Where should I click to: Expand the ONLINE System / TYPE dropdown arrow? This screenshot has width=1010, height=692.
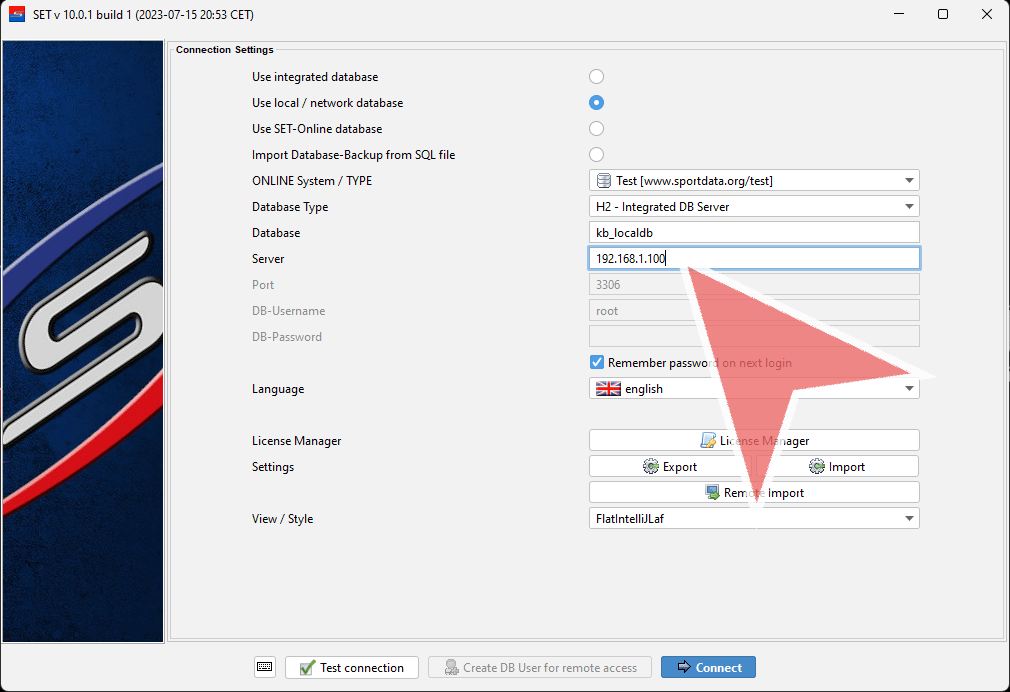point(909,181)
